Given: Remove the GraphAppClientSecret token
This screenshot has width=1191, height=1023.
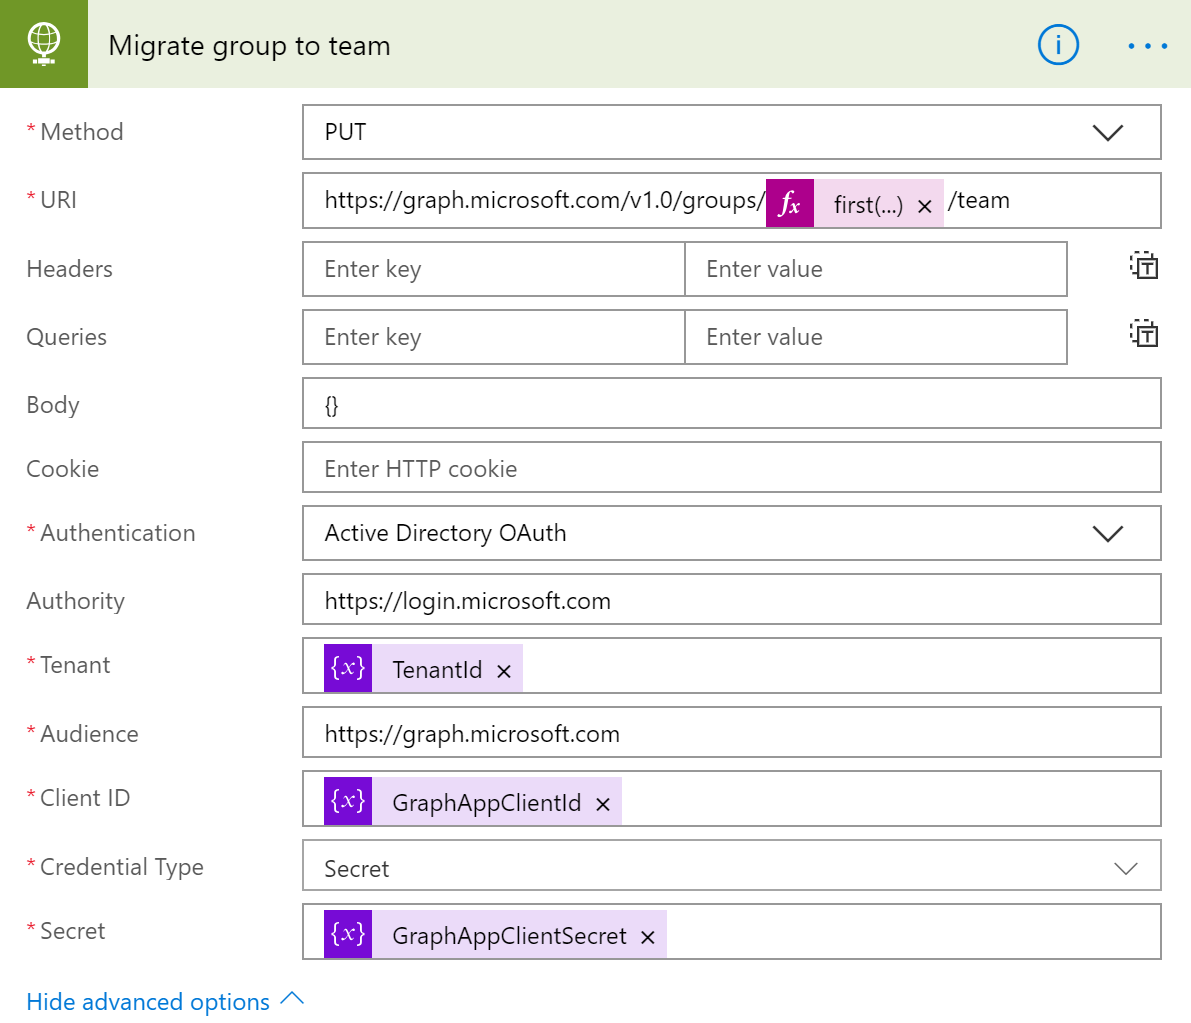Looking at the screenshot, I should 648,935.
